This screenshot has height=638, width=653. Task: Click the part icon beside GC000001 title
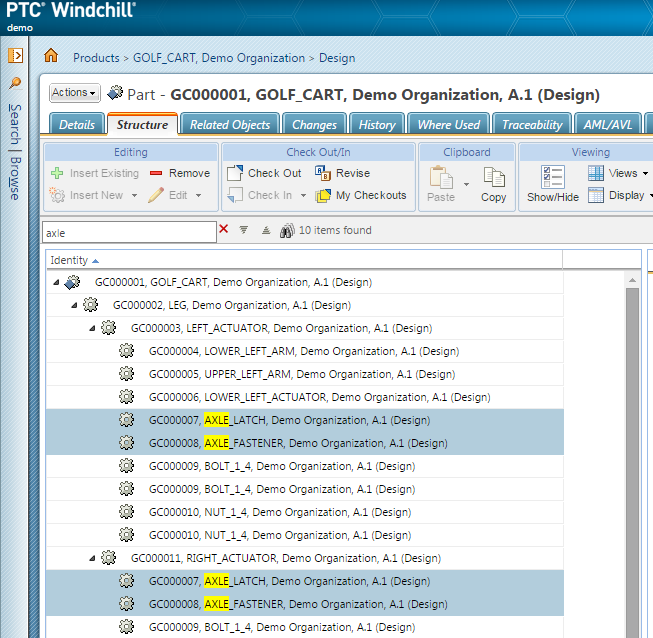pyautogui.click(x=115, y=93)
